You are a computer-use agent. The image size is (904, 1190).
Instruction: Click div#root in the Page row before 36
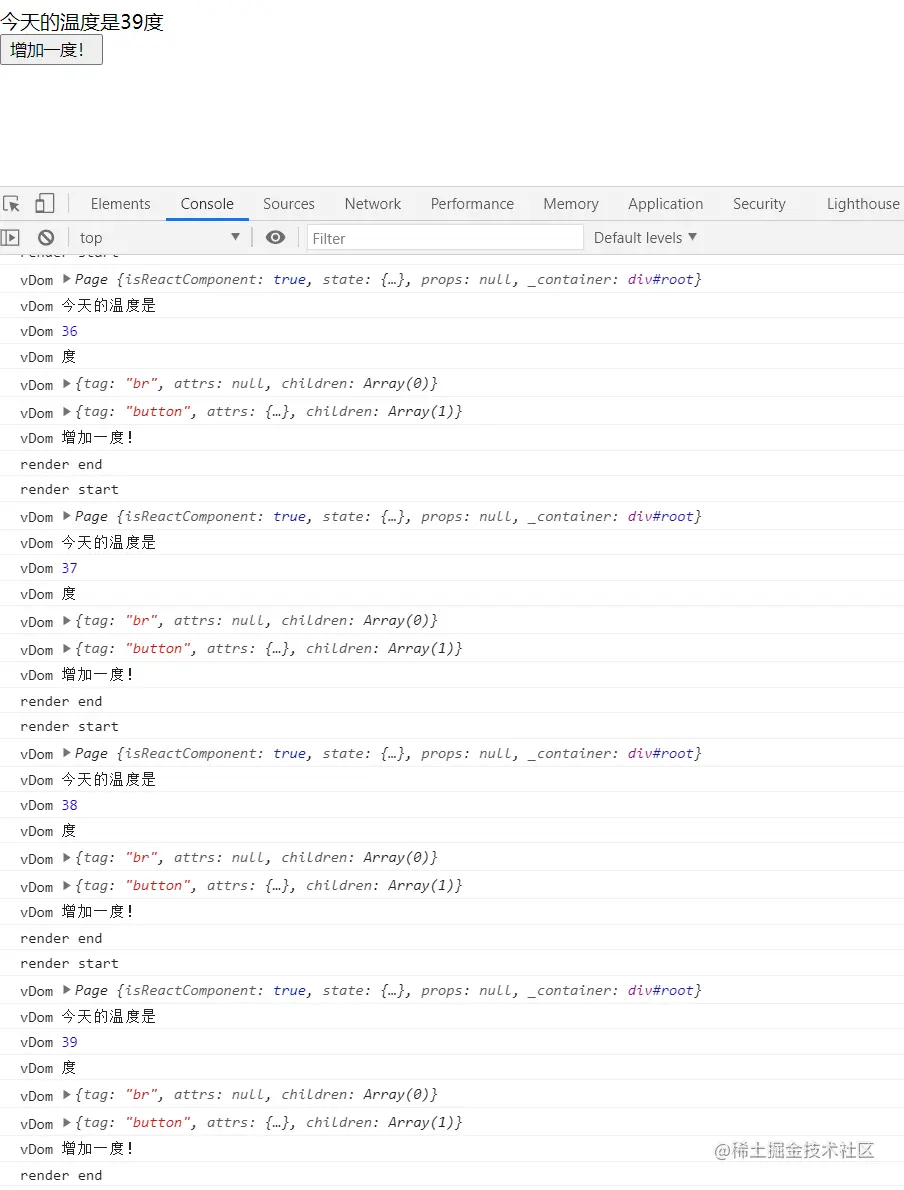tap(660, 279)
